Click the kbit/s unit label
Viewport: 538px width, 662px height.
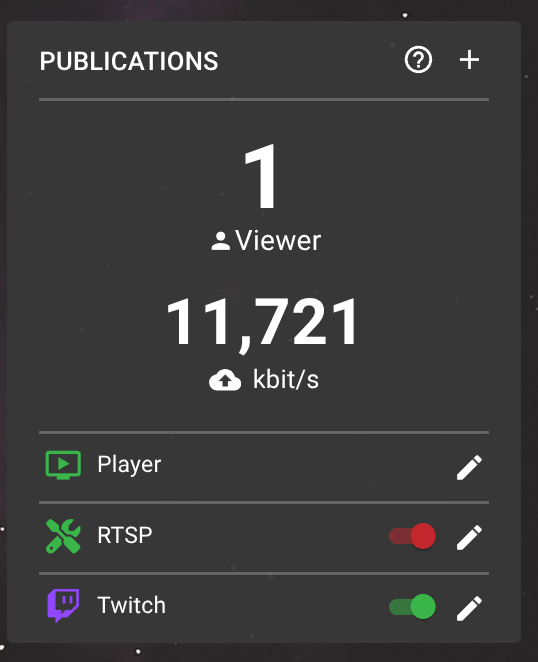click(x=286, y=379)
